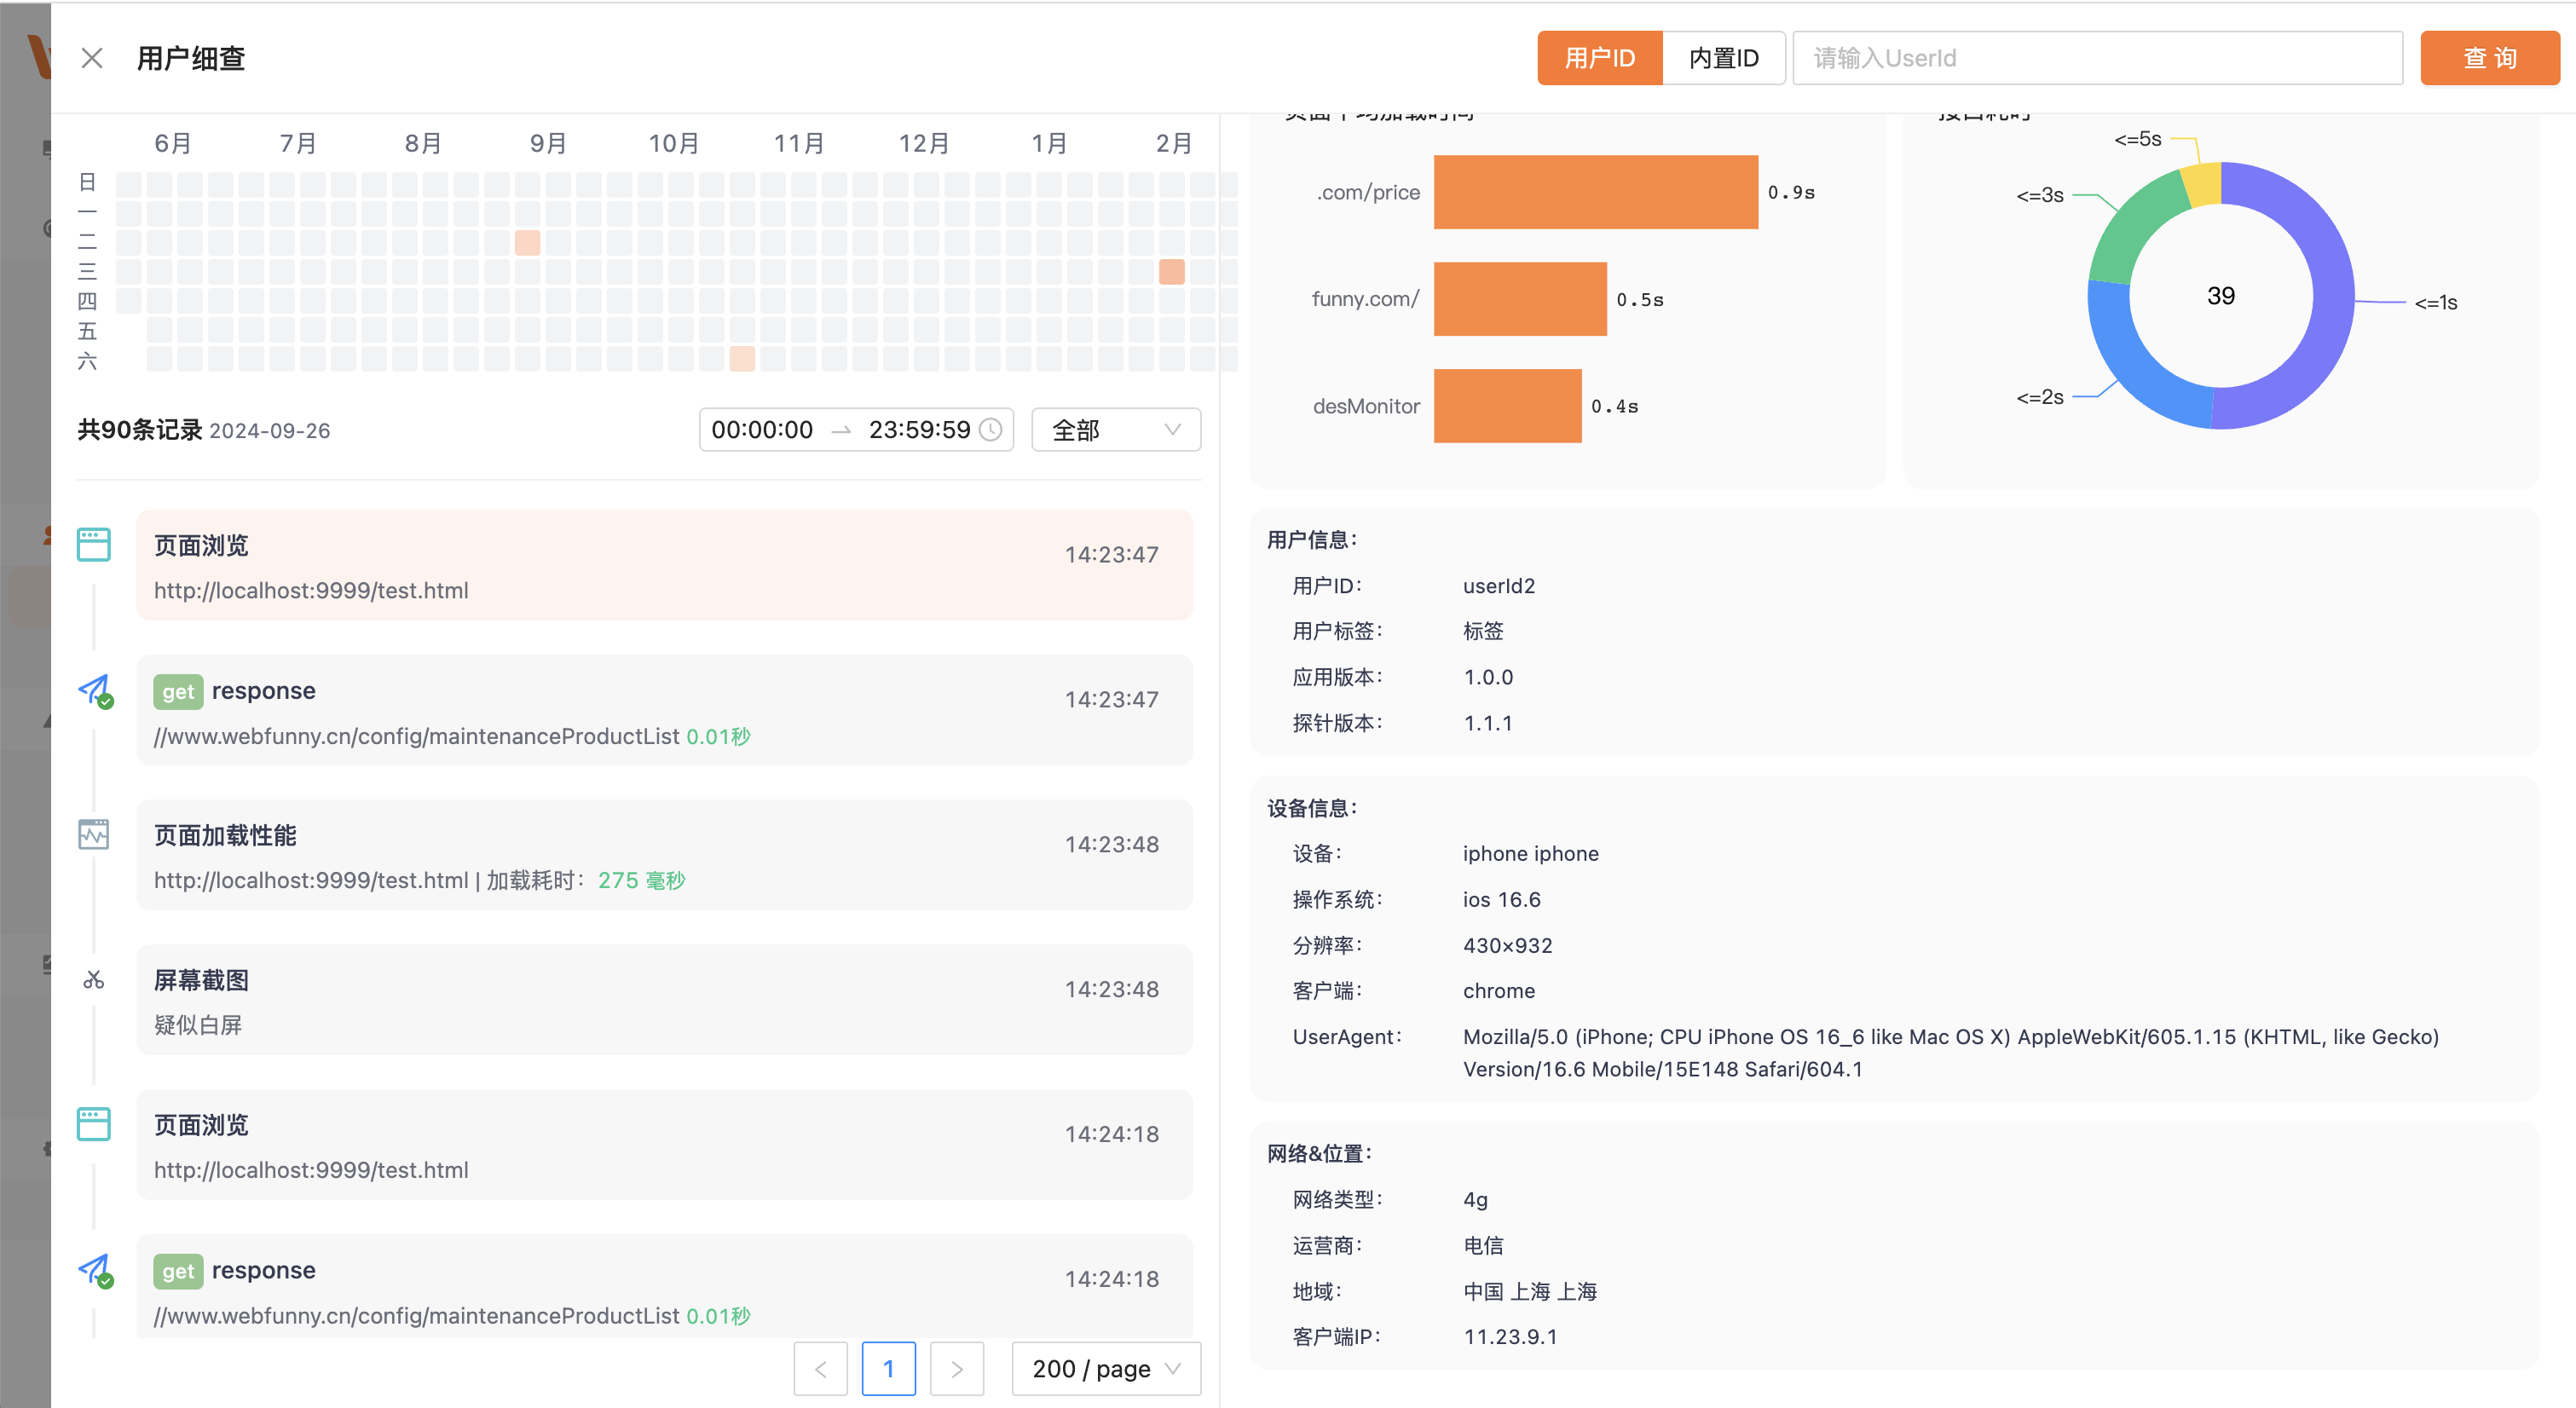Click request icon of the 14:24:18 get response
Screen dimensions: 2576x1408
pos(95,1270)
